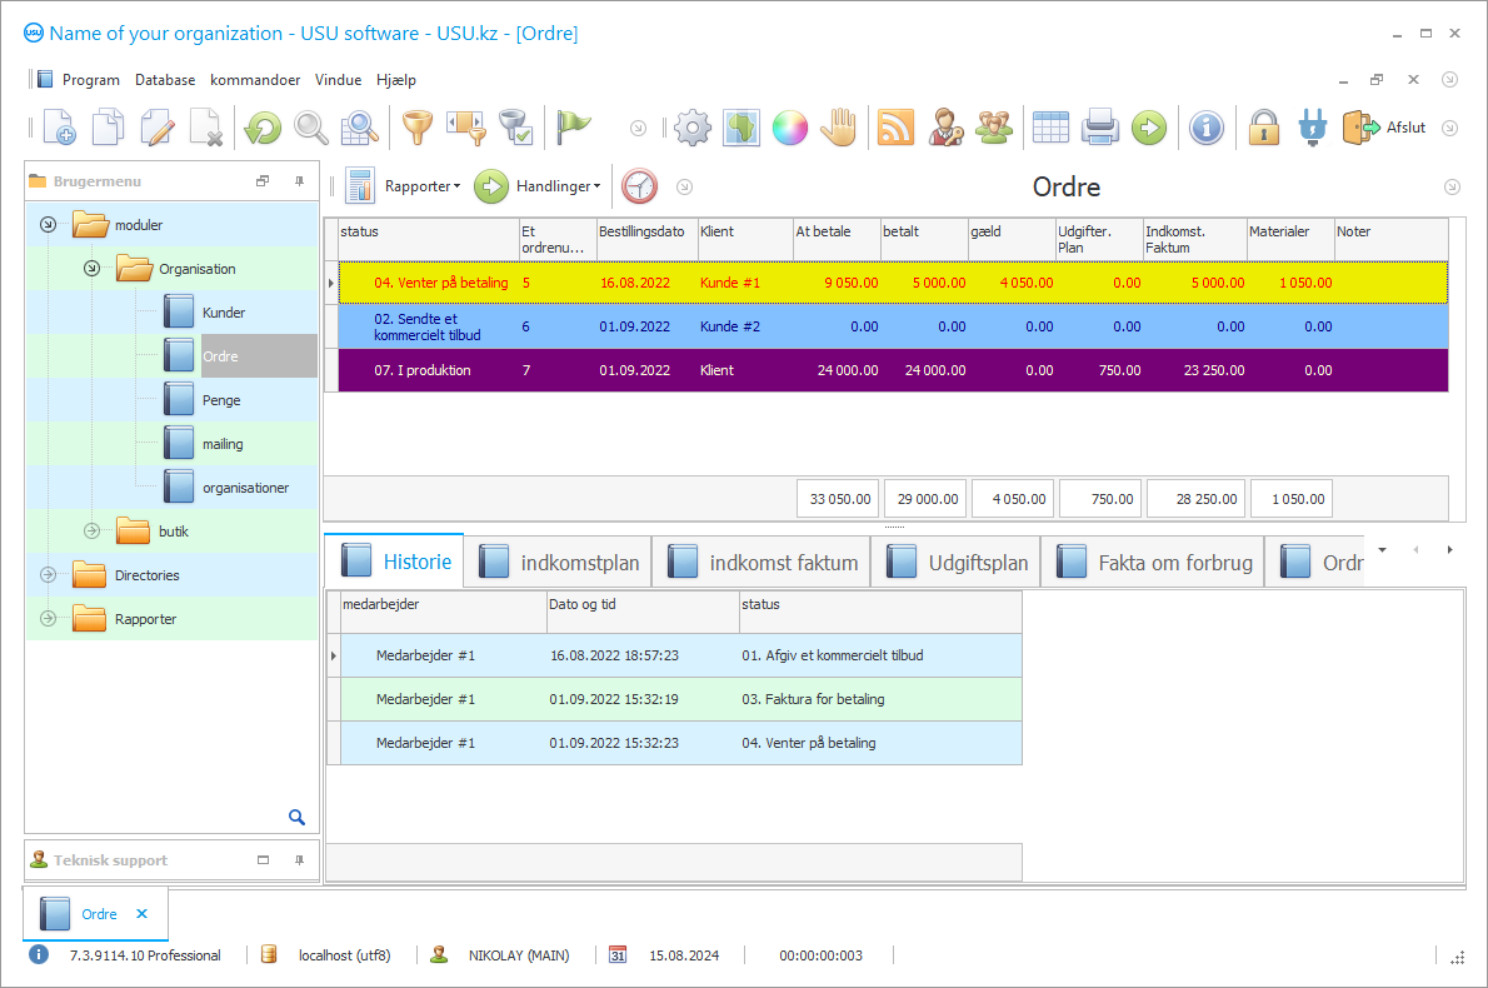Viewport: 1488px width, 988px height.
Task: Click the magnifier search icon in toolbar
Action: coord(311,128)
